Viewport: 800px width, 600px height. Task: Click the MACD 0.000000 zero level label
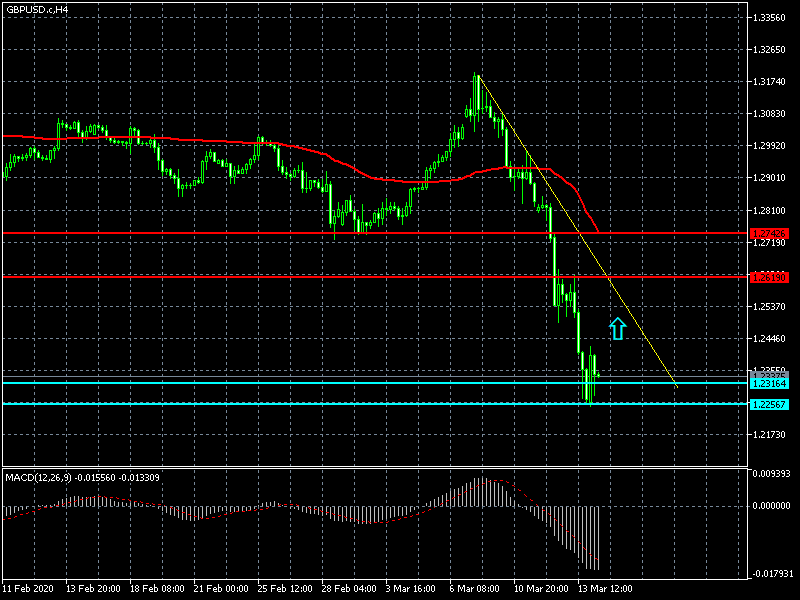[x=771, y=506]
